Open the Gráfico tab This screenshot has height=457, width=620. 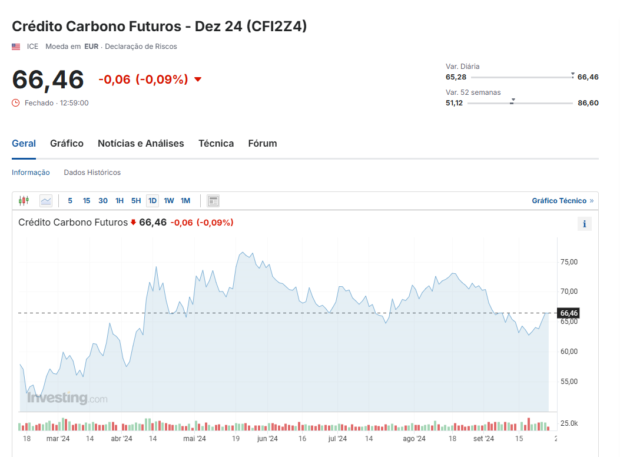pyautogui.click(x=67, y=144)
